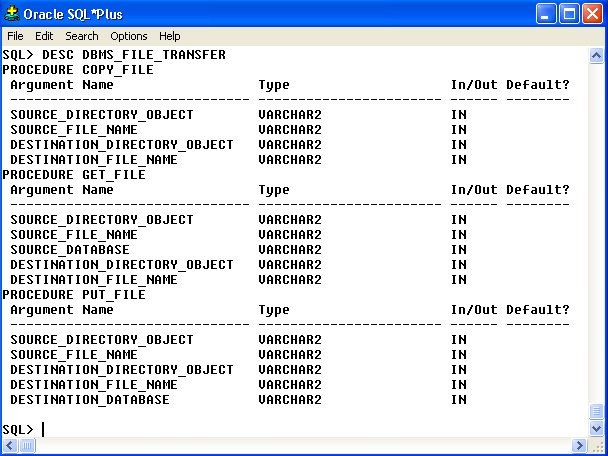Click DESTINATION_FILE_NAME under PUT_FILE

point(94,385)
